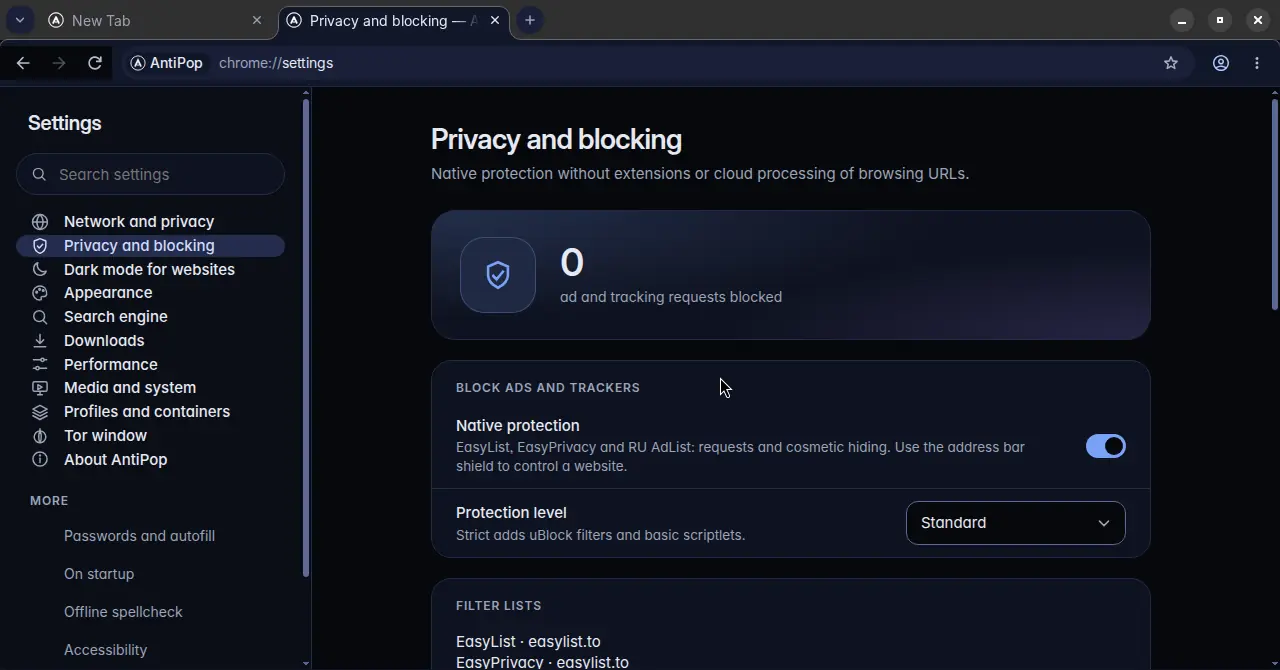Viewport: 1280px width, 670px height.
Task: Open On startup settings link
Action: [99, 574]
